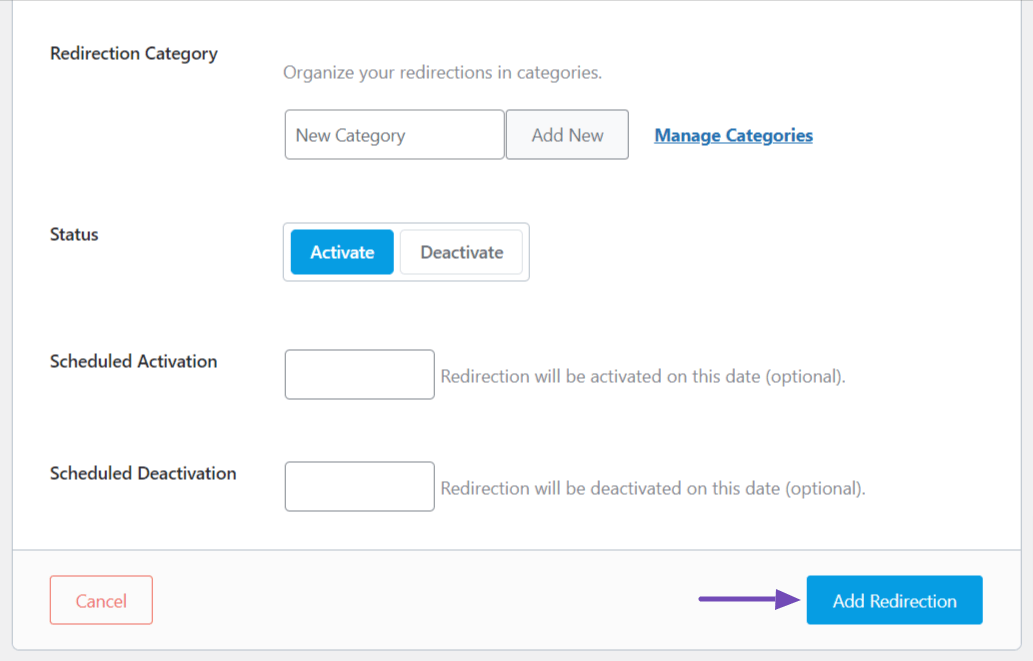Open the Manage Categories link
The image size is (1033, 661).
click(733, 135)
